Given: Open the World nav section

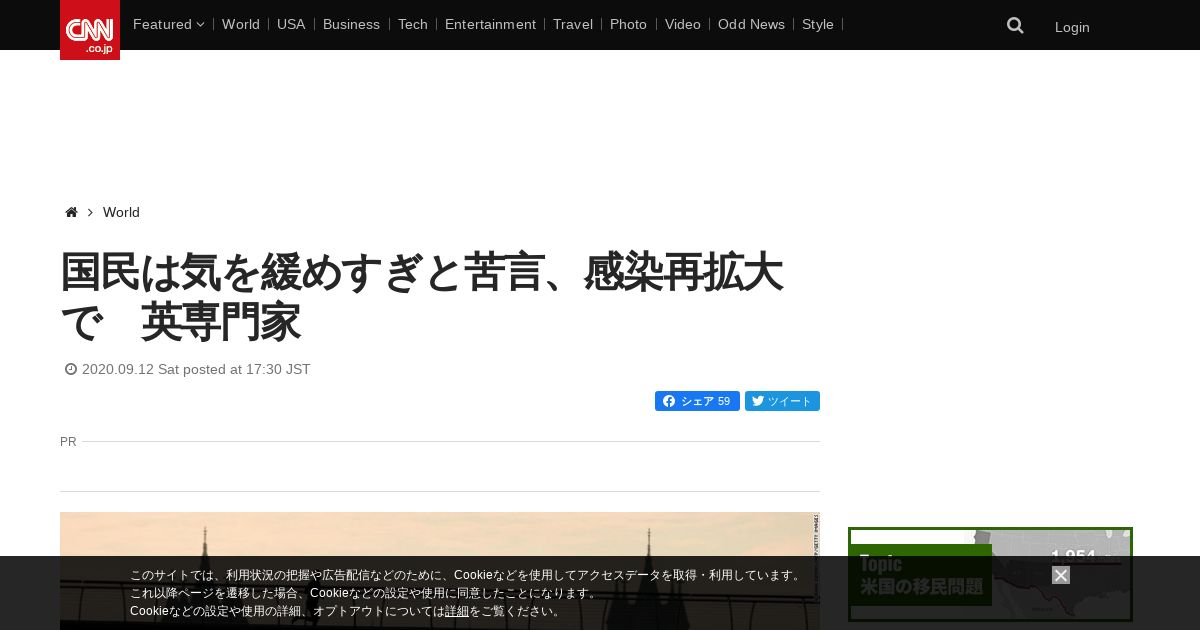Looking at the screenshot, I should (x=241, y=24).
